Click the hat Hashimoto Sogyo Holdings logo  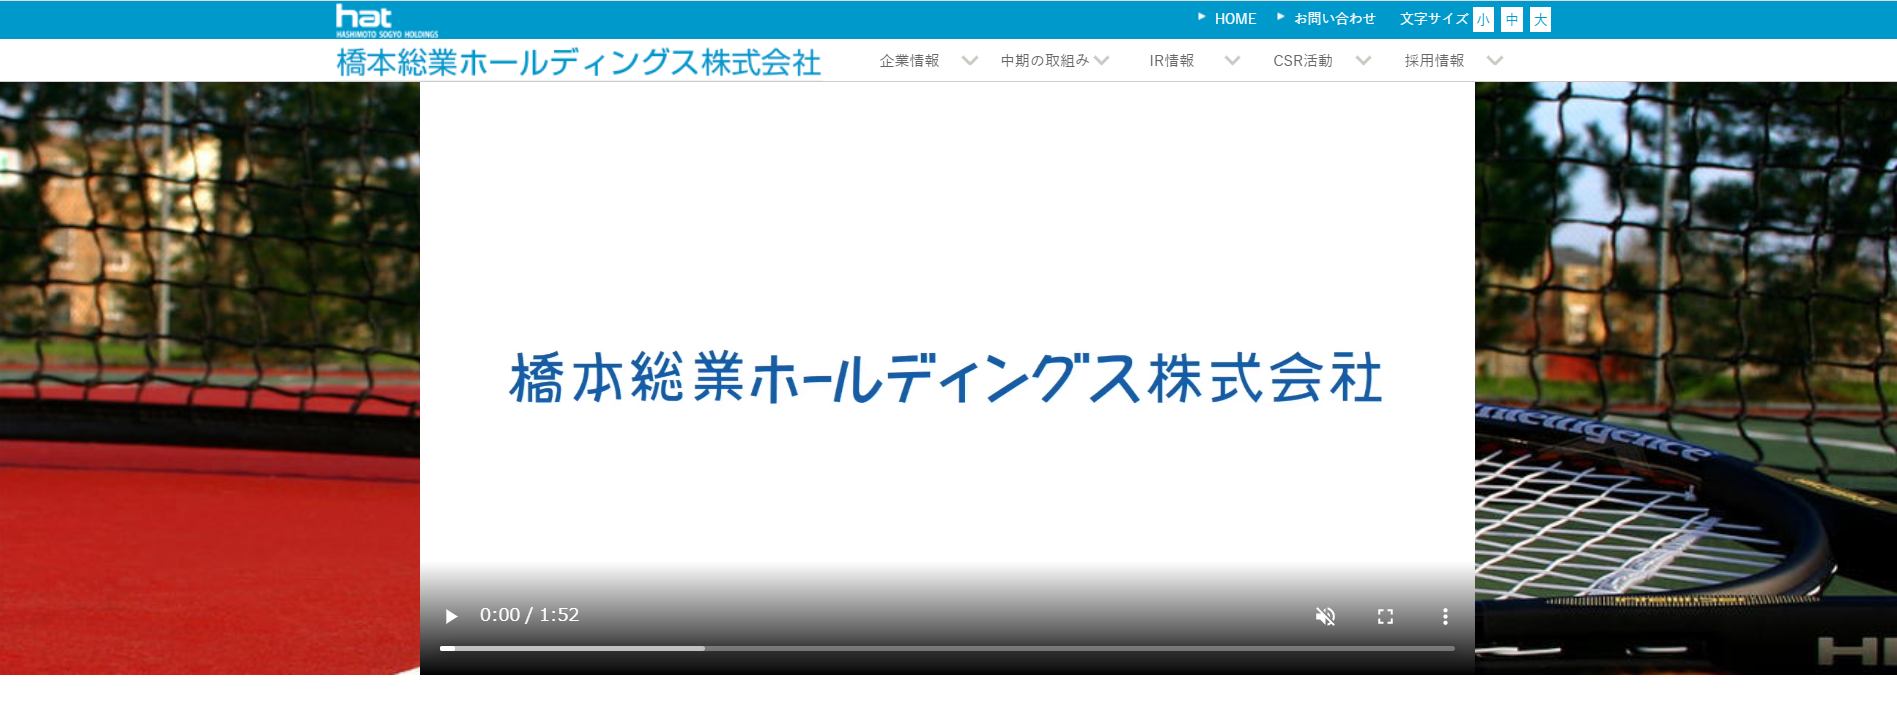pyautogui.click(x=386, y=21)
